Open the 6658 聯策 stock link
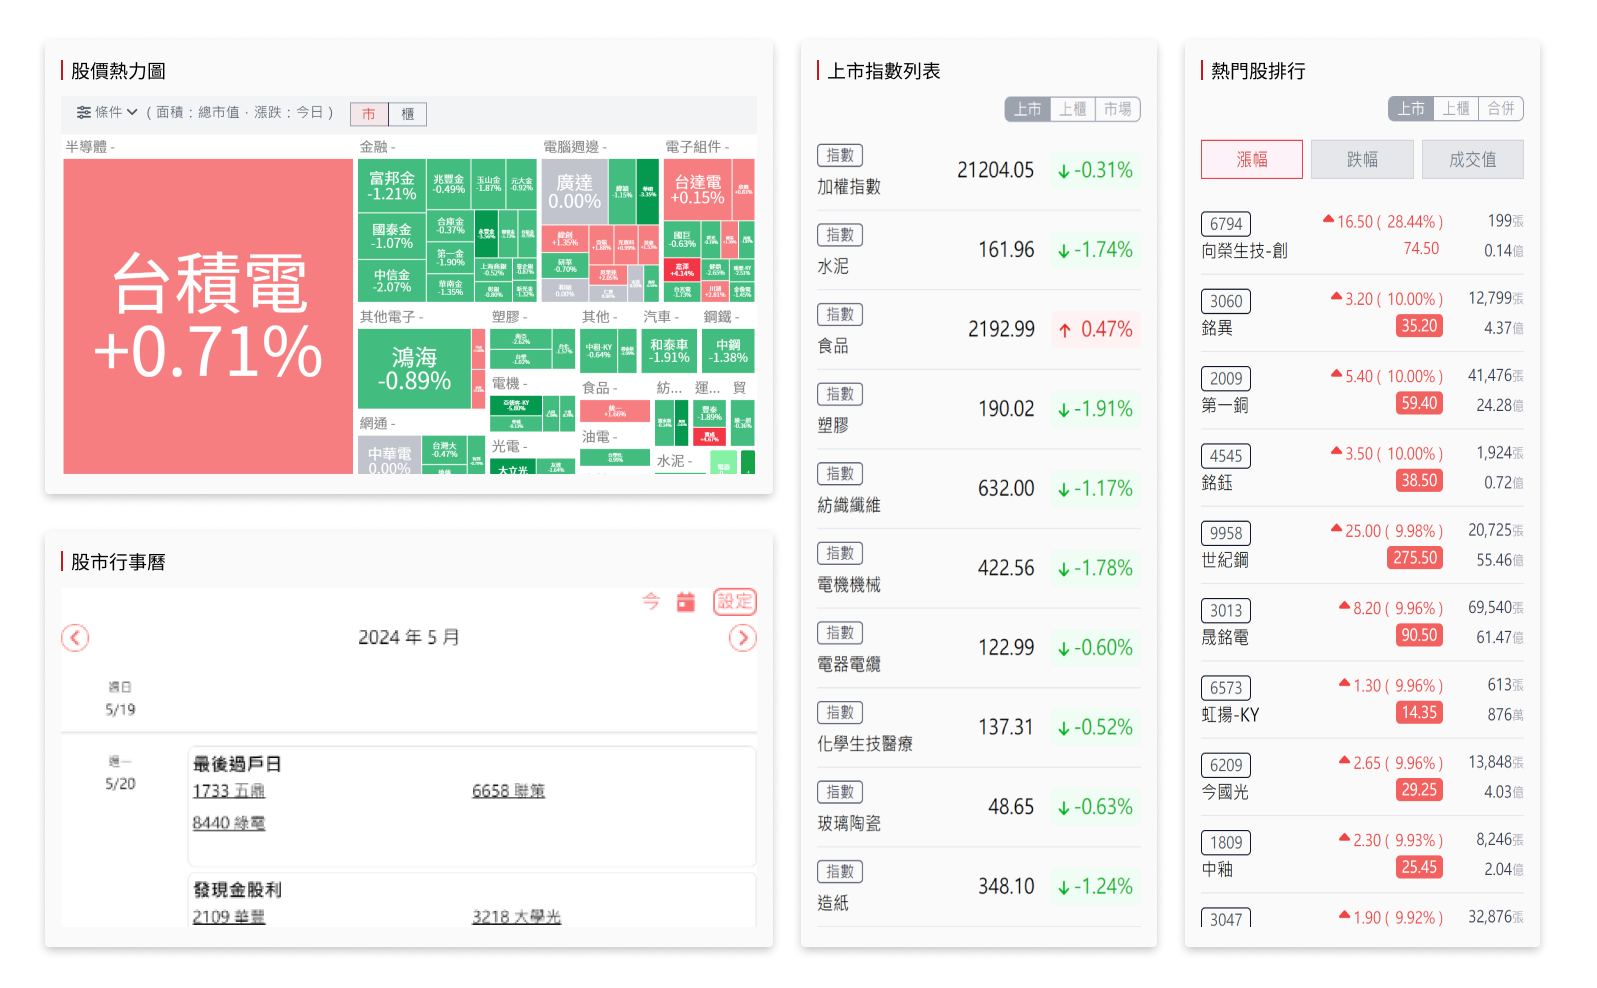Image resolution: width=1597 pixels, height=988 pixels. [509, 791]
